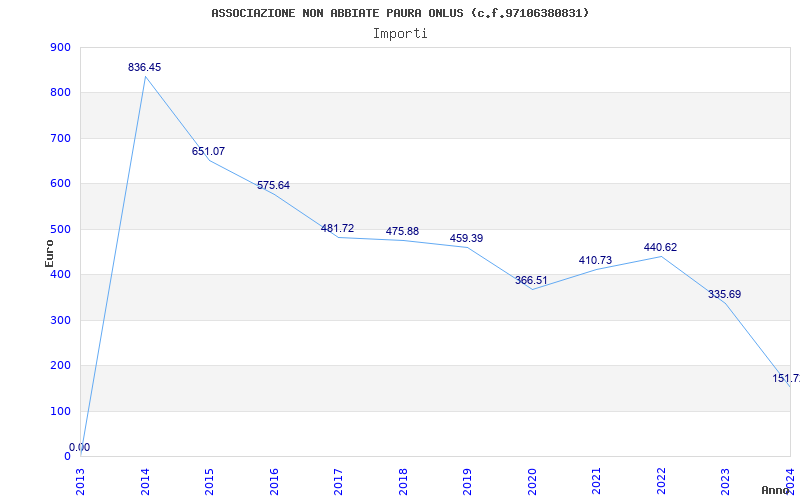Screen dimensions: 800x500
Task: Click the 700 y-axis tick label
Action: point(60,138)
